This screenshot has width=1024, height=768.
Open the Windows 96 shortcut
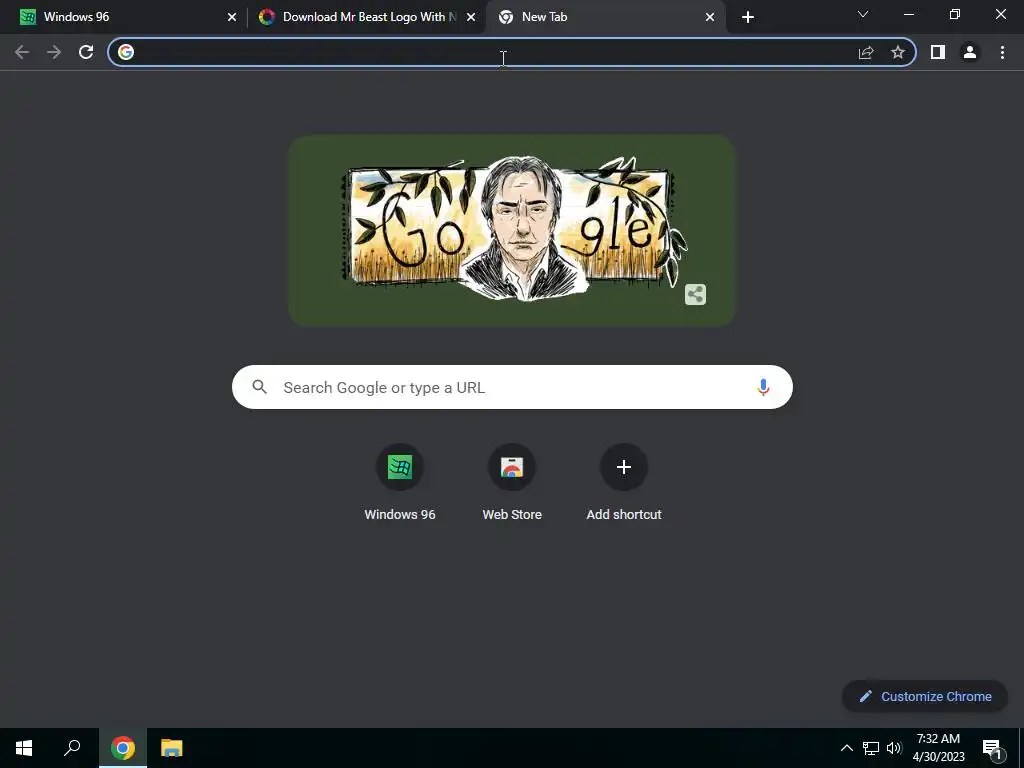tap(400, 483)
